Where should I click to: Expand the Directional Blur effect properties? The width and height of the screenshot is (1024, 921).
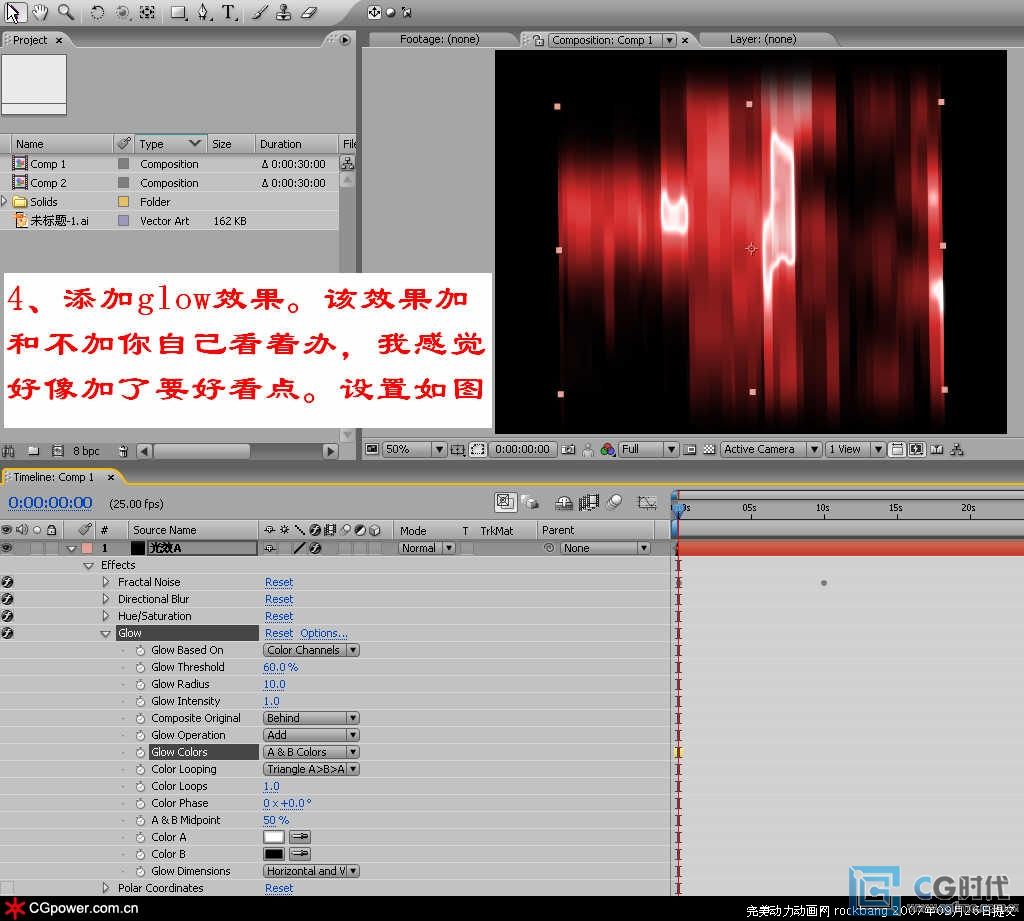(x=106, y=599)
